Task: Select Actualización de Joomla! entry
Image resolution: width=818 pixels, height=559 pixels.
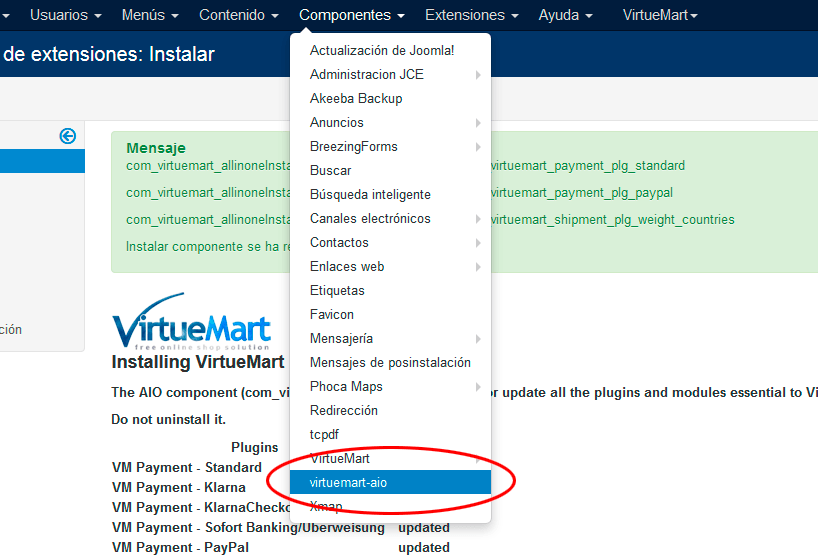Action: 390,51
